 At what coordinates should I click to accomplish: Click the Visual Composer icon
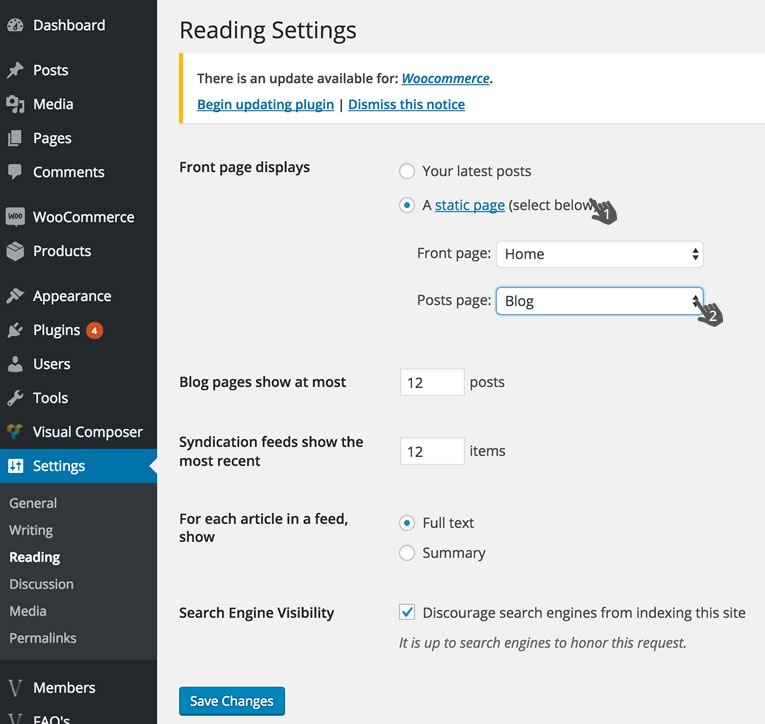coord(15,432)
